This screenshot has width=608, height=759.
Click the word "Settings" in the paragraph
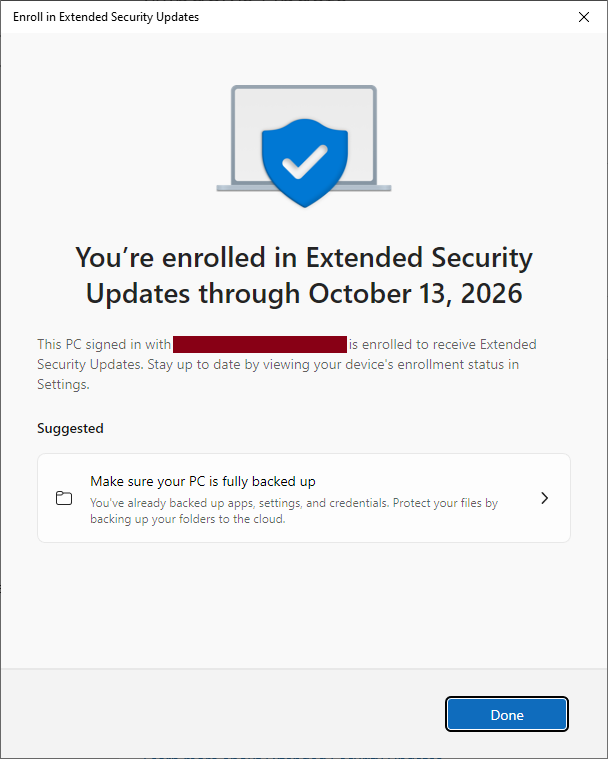tap(61, 384)
